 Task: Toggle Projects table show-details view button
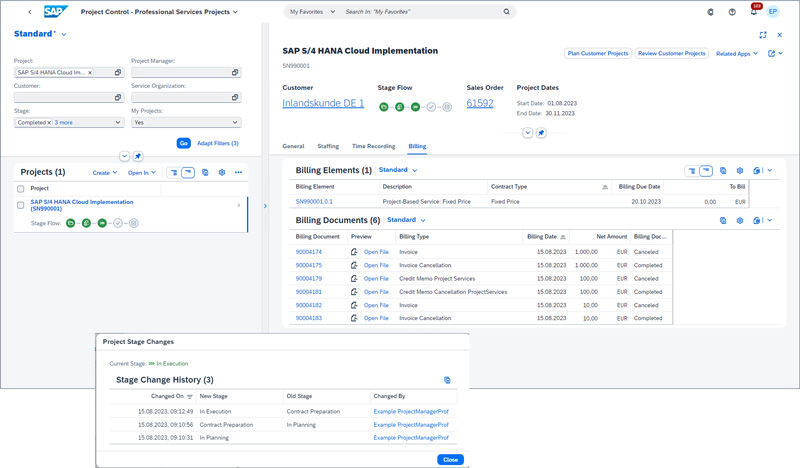[174, 173]
